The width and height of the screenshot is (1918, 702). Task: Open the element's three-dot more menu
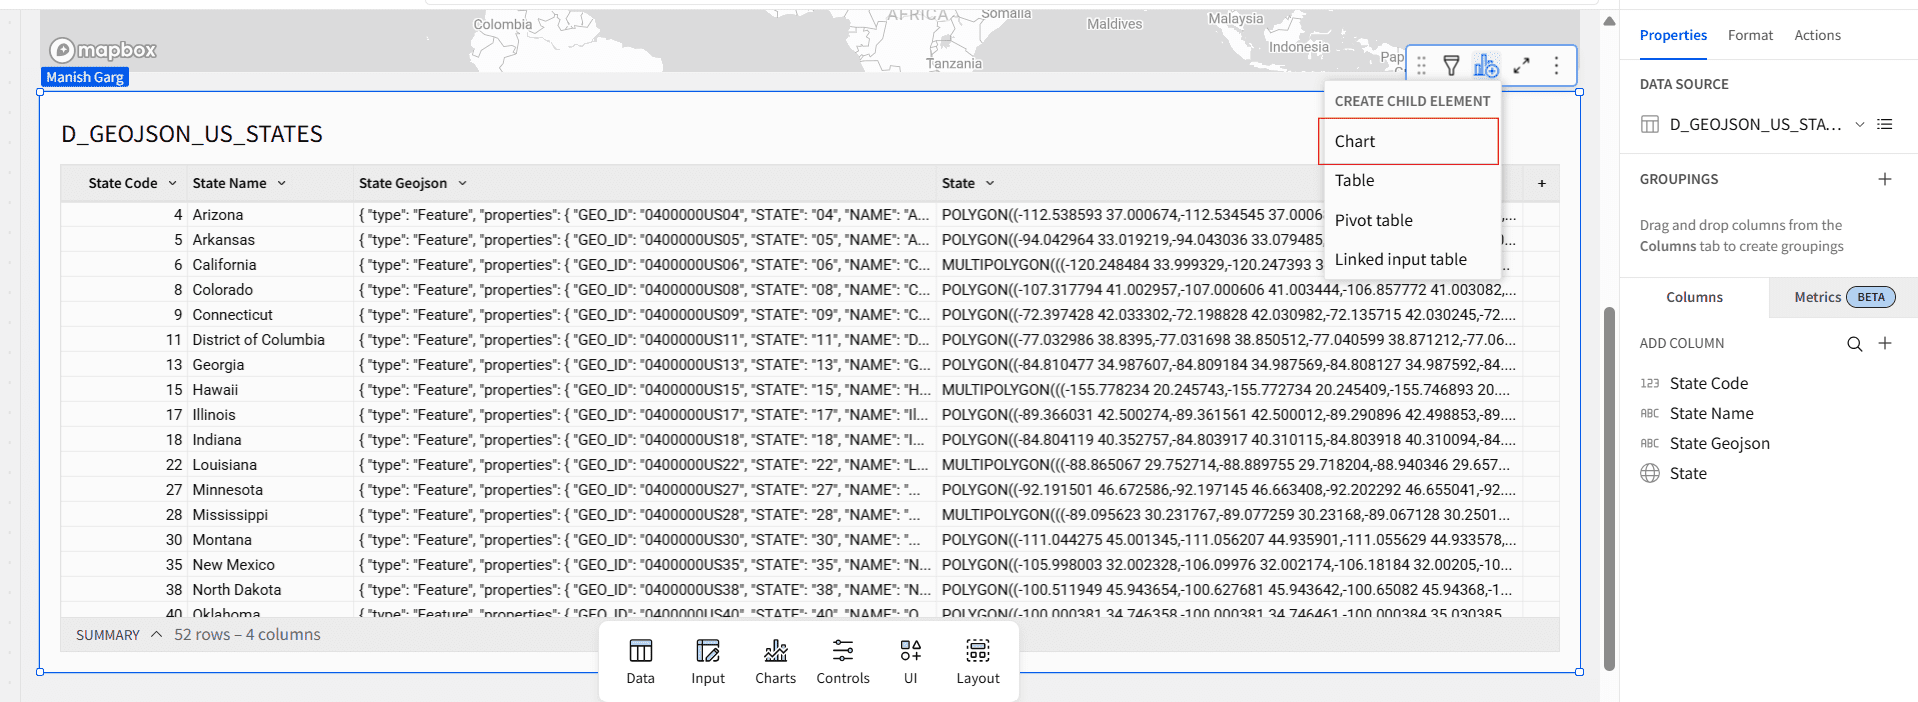(x=1556, y=66)
